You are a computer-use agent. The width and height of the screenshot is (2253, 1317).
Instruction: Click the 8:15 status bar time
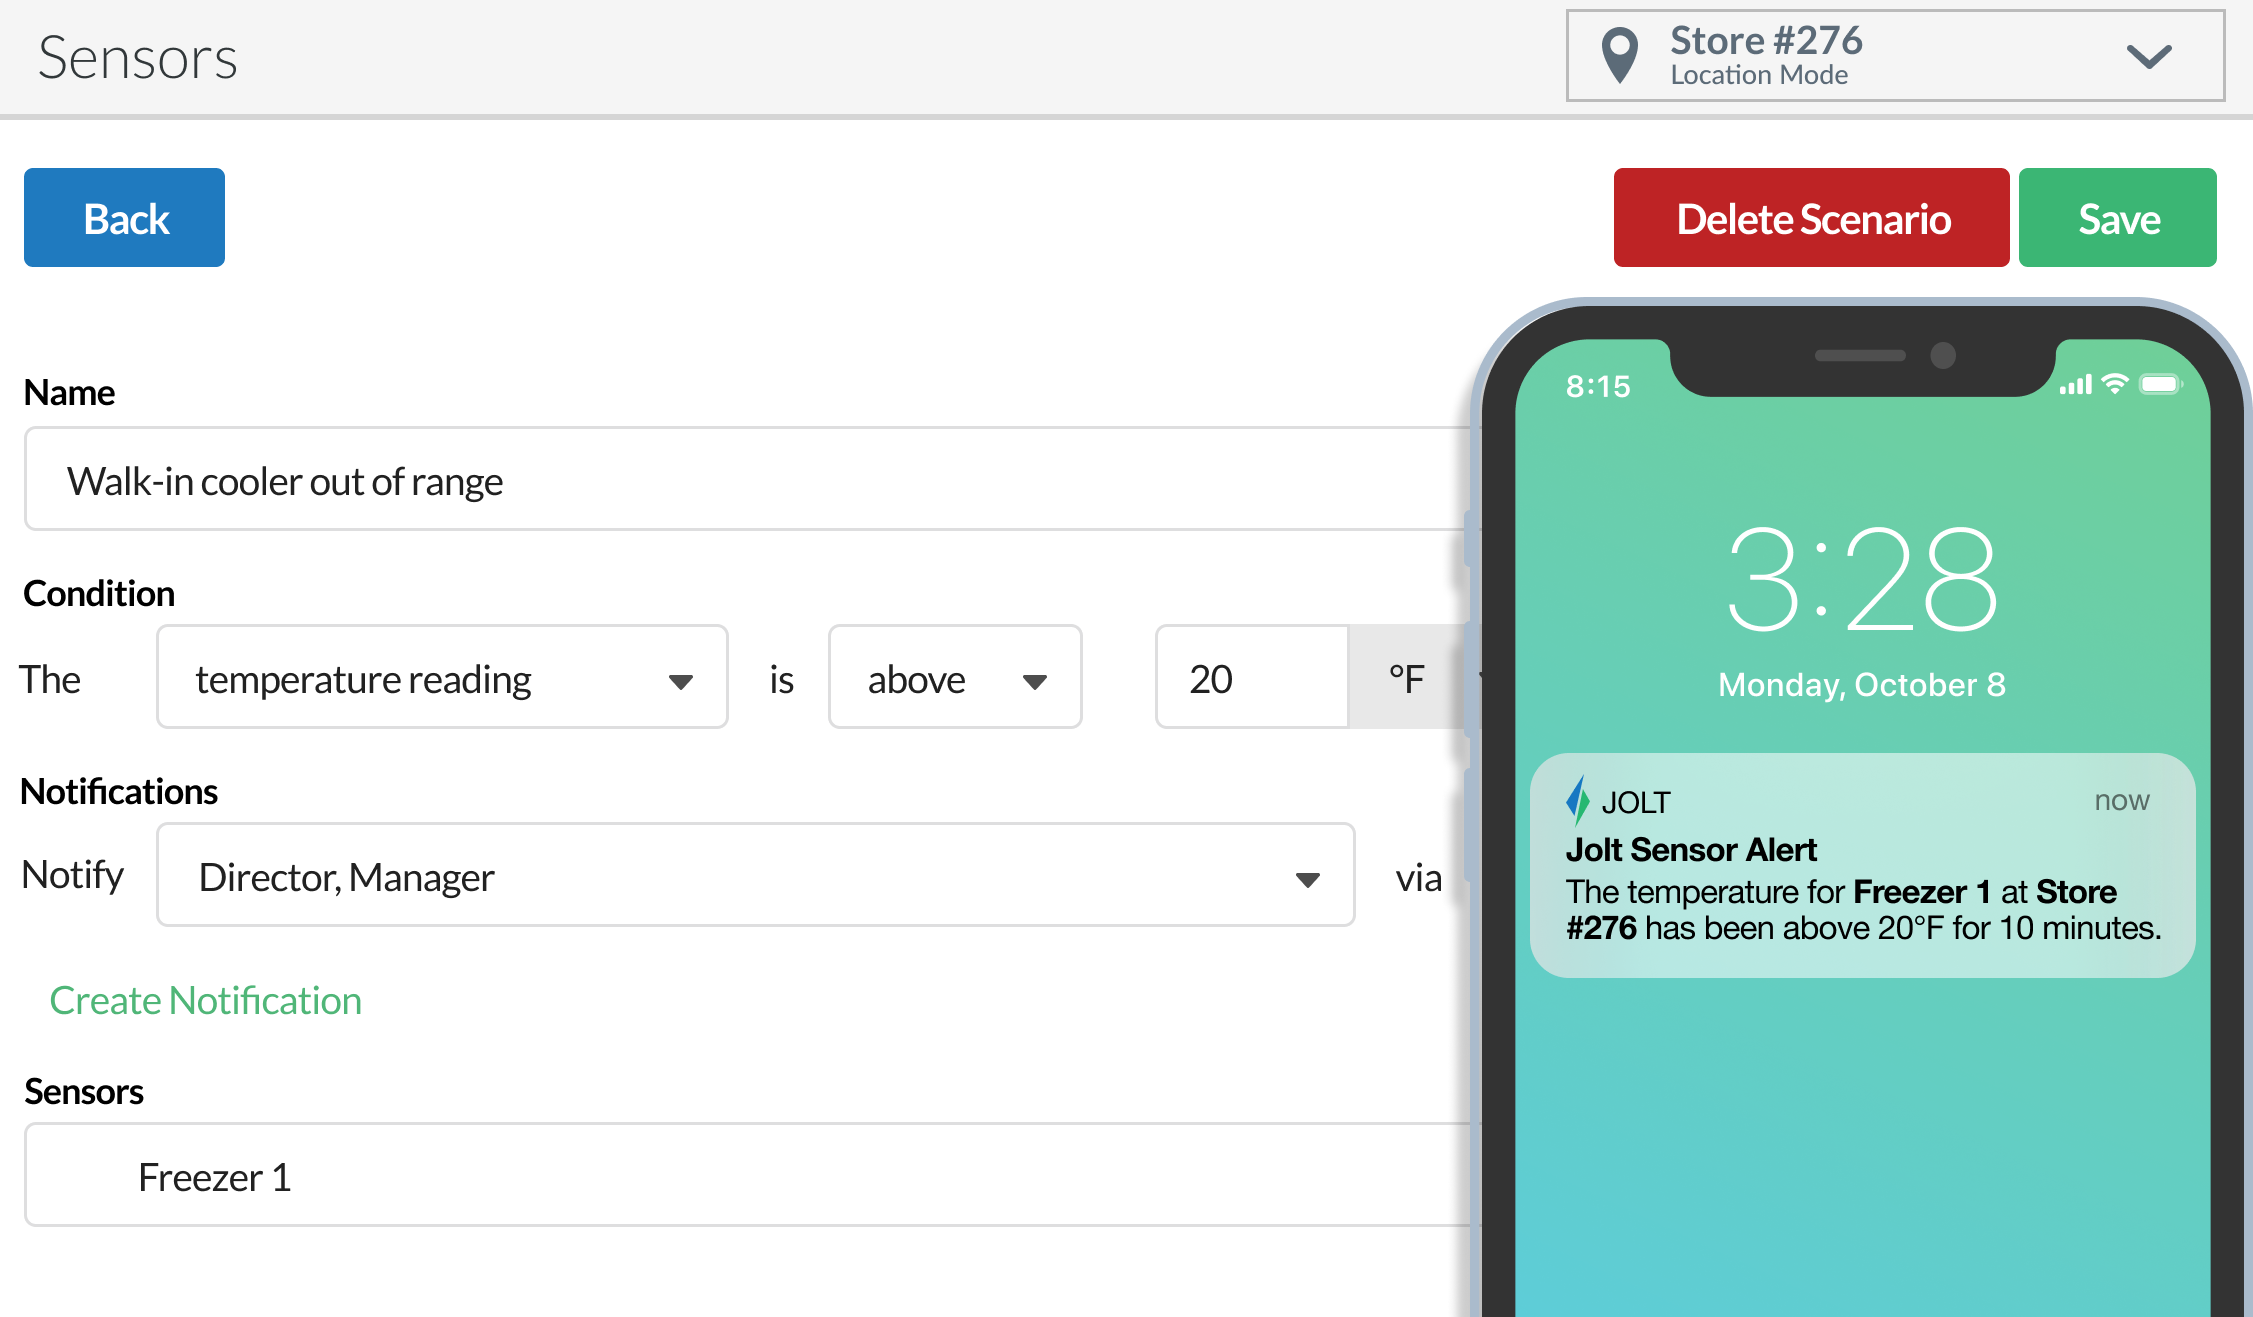pyautogui.click(x=1598, y=386)
